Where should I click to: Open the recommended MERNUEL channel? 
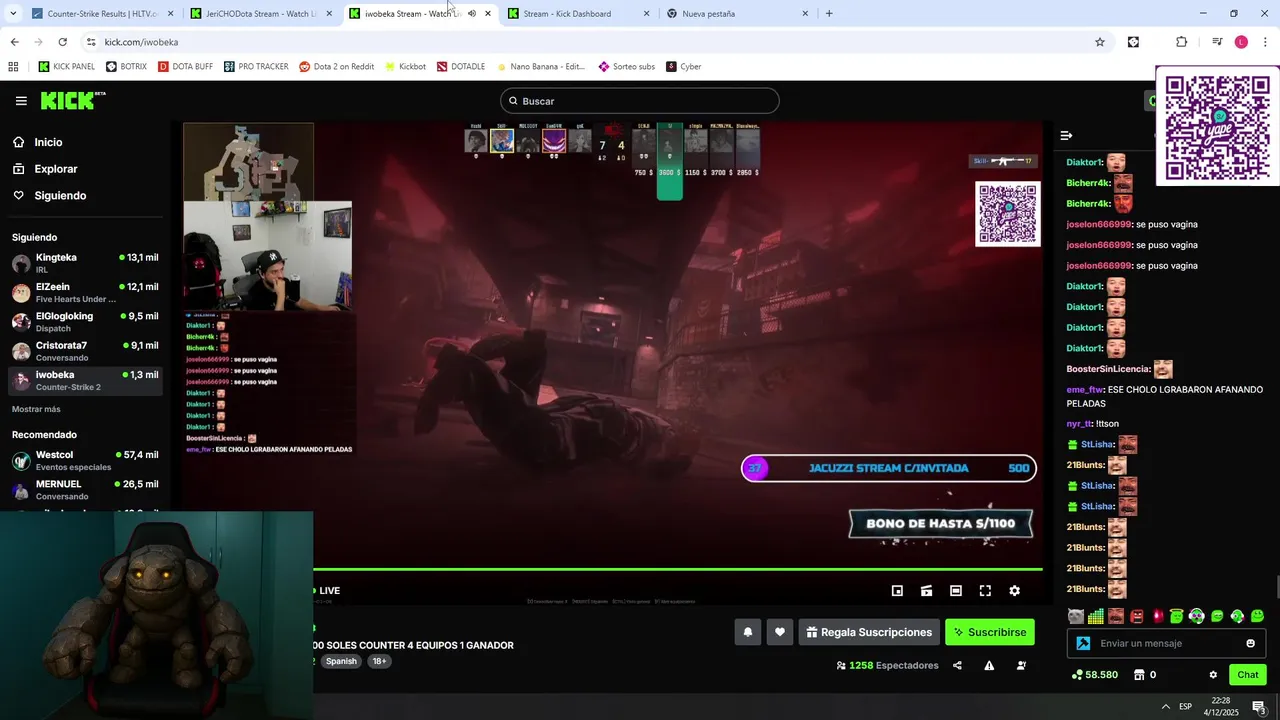85,490
